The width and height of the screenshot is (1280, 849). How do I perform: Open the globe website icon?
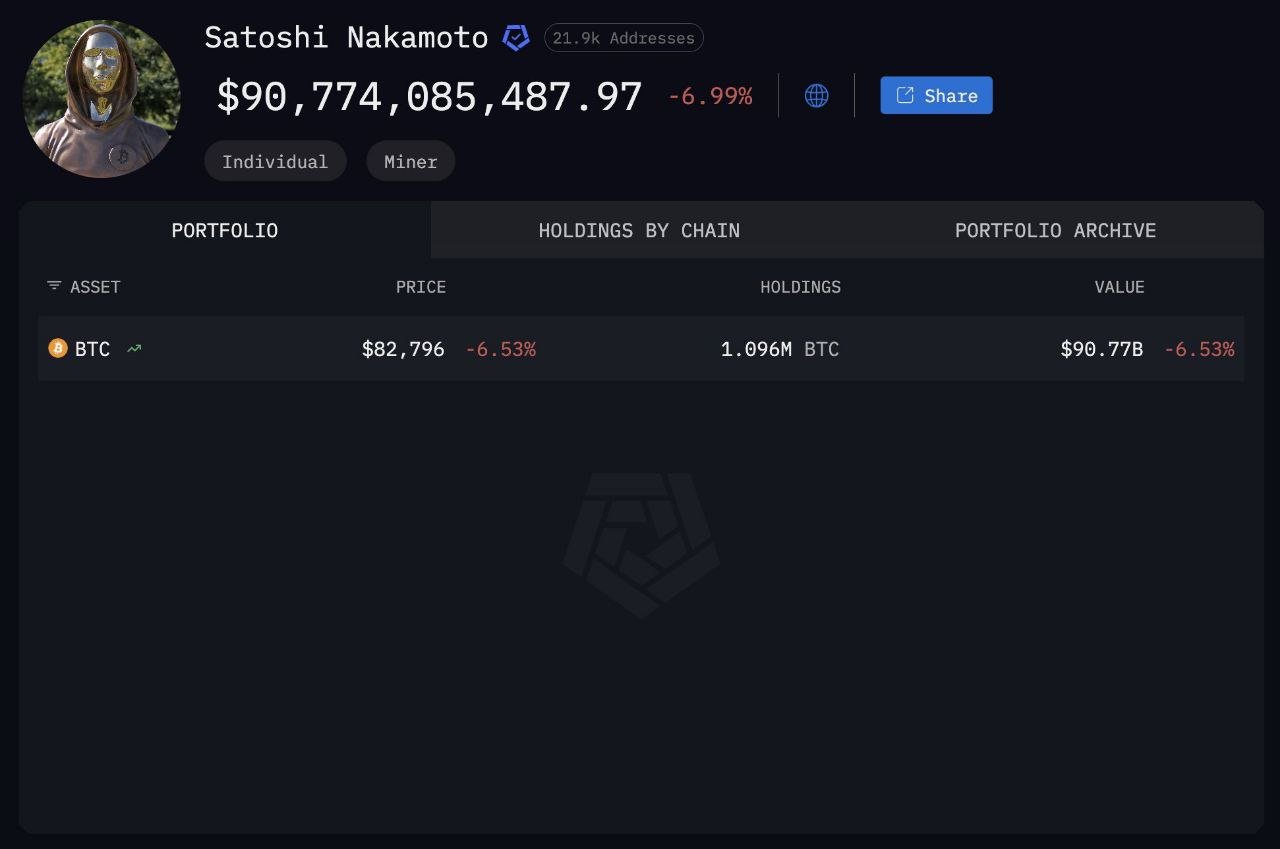tap(816, 95)
